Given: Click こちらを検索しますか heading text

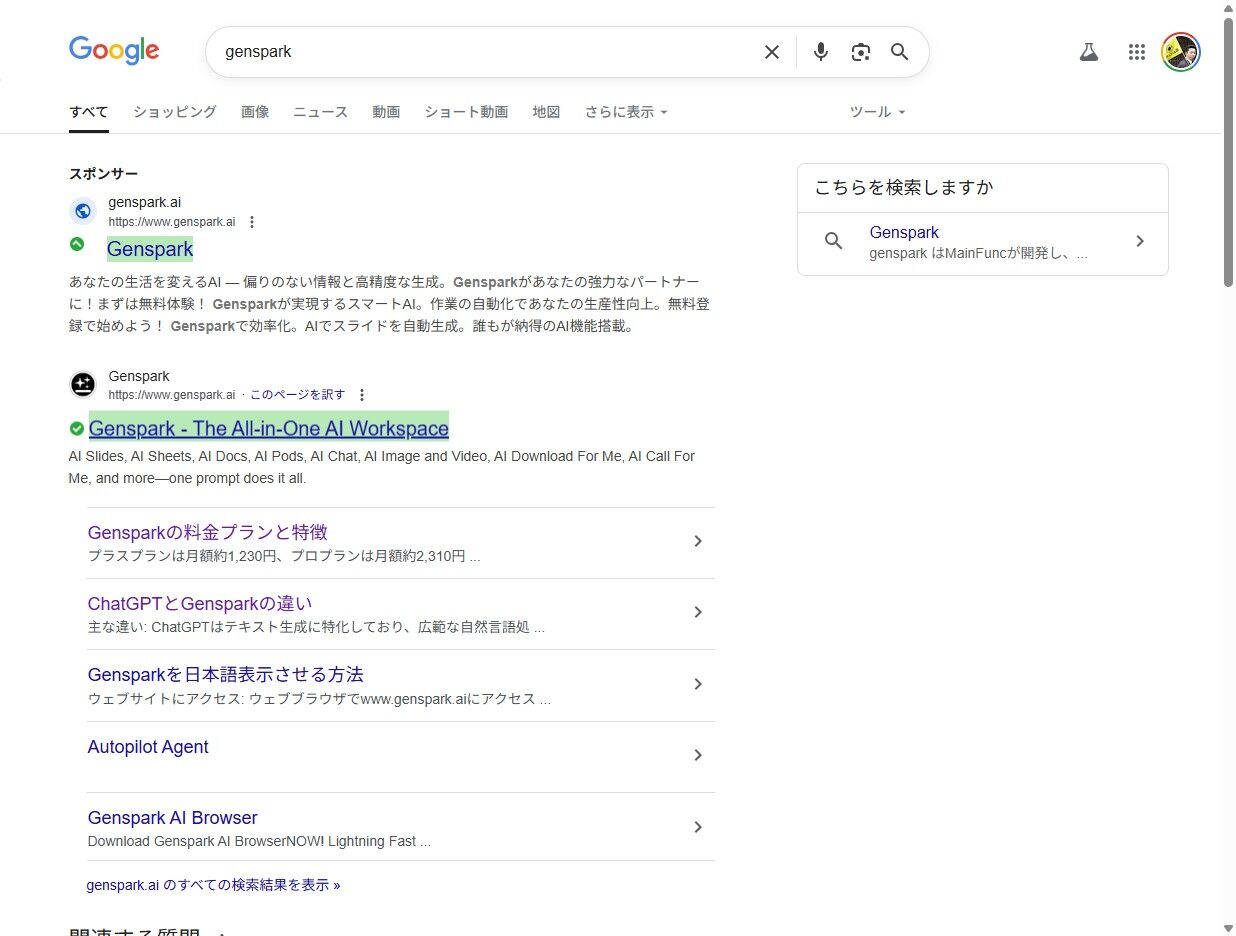Looking at the screenshot, I should point(904,188).
